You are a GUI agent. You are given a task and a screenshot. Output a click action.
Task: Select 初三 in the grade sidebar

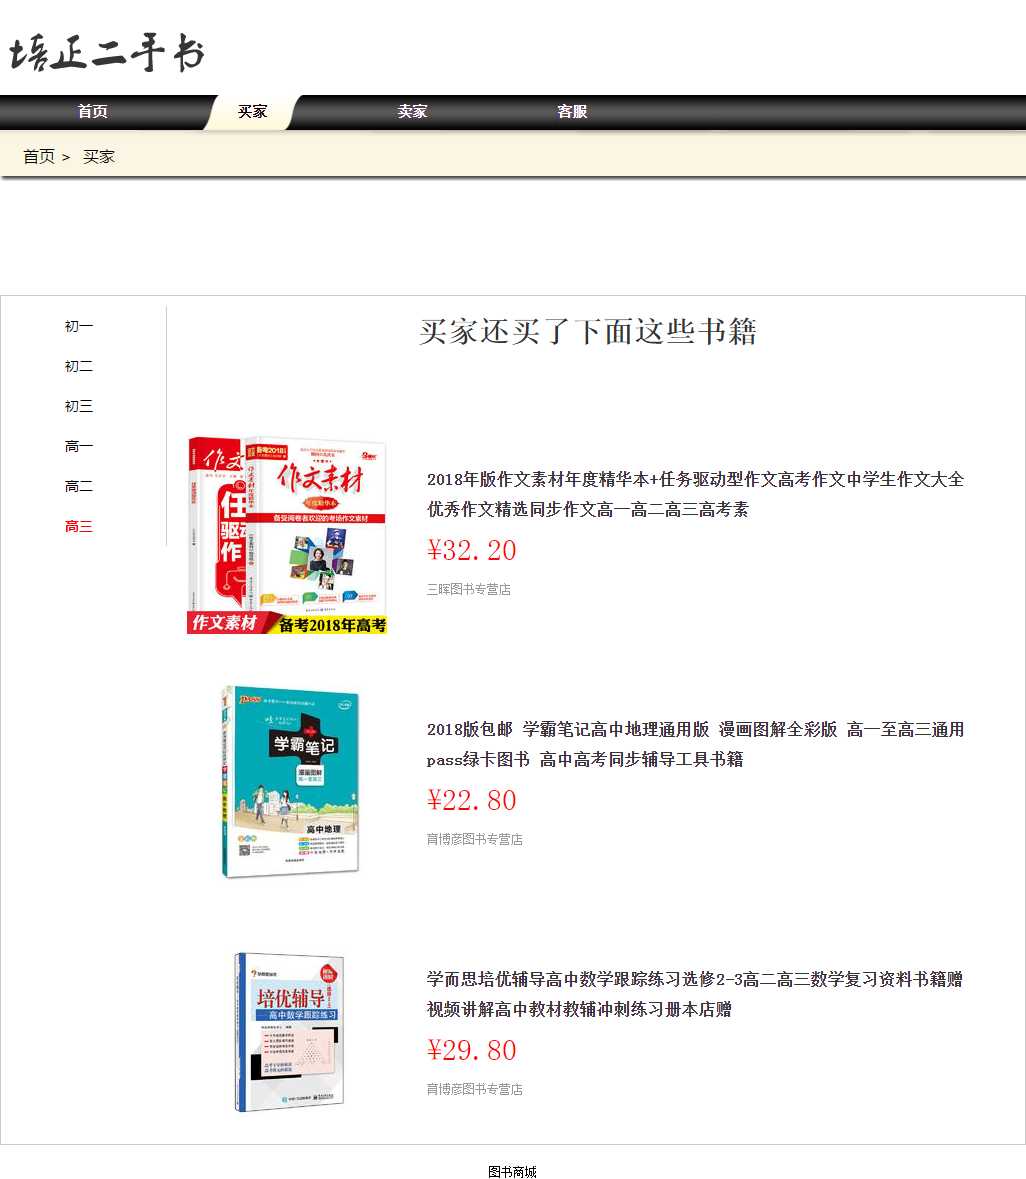[79, 407]
